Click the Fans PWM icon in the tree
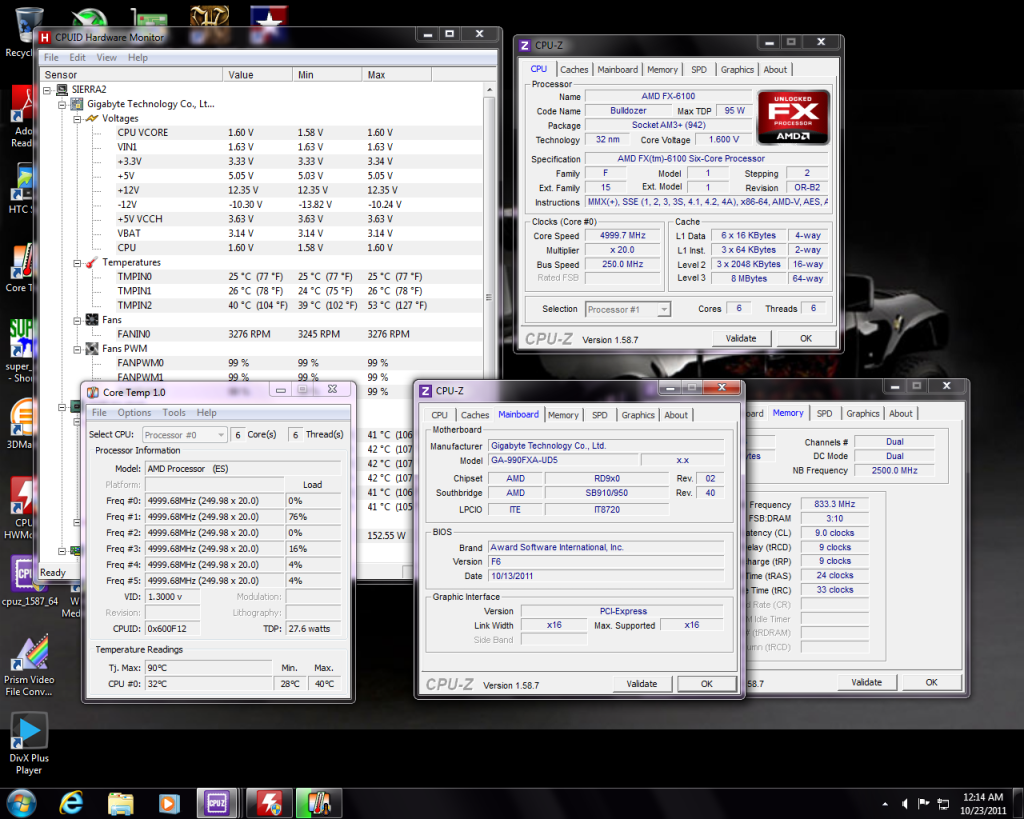Image resolution: width=1024 pixels, height=819 pixels. tap(92, 349)
